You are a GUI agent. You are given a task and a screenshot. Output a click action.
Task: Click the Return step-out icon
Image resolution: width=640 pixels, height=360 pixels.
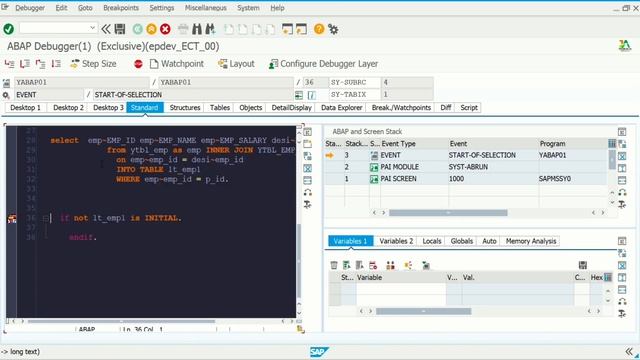(x=40, y=64)
